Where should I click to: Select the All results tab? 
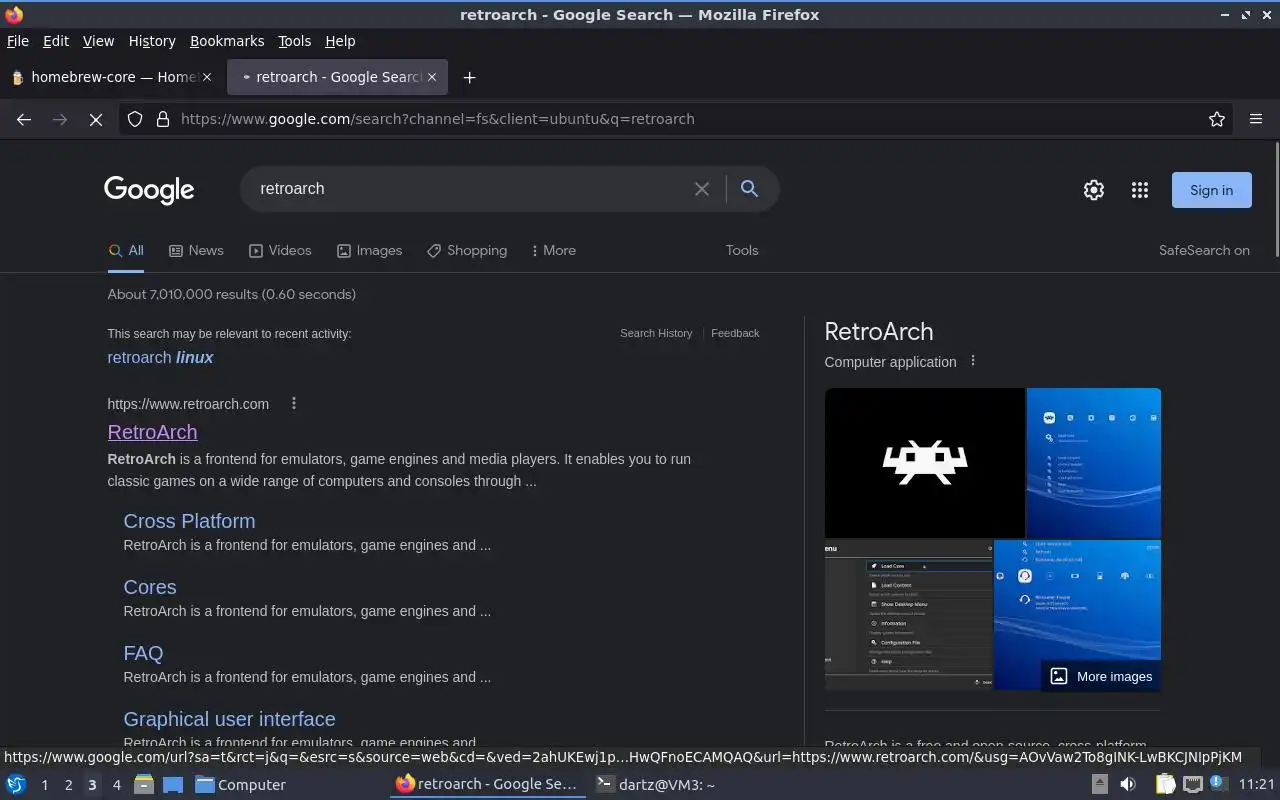(126, 251)
